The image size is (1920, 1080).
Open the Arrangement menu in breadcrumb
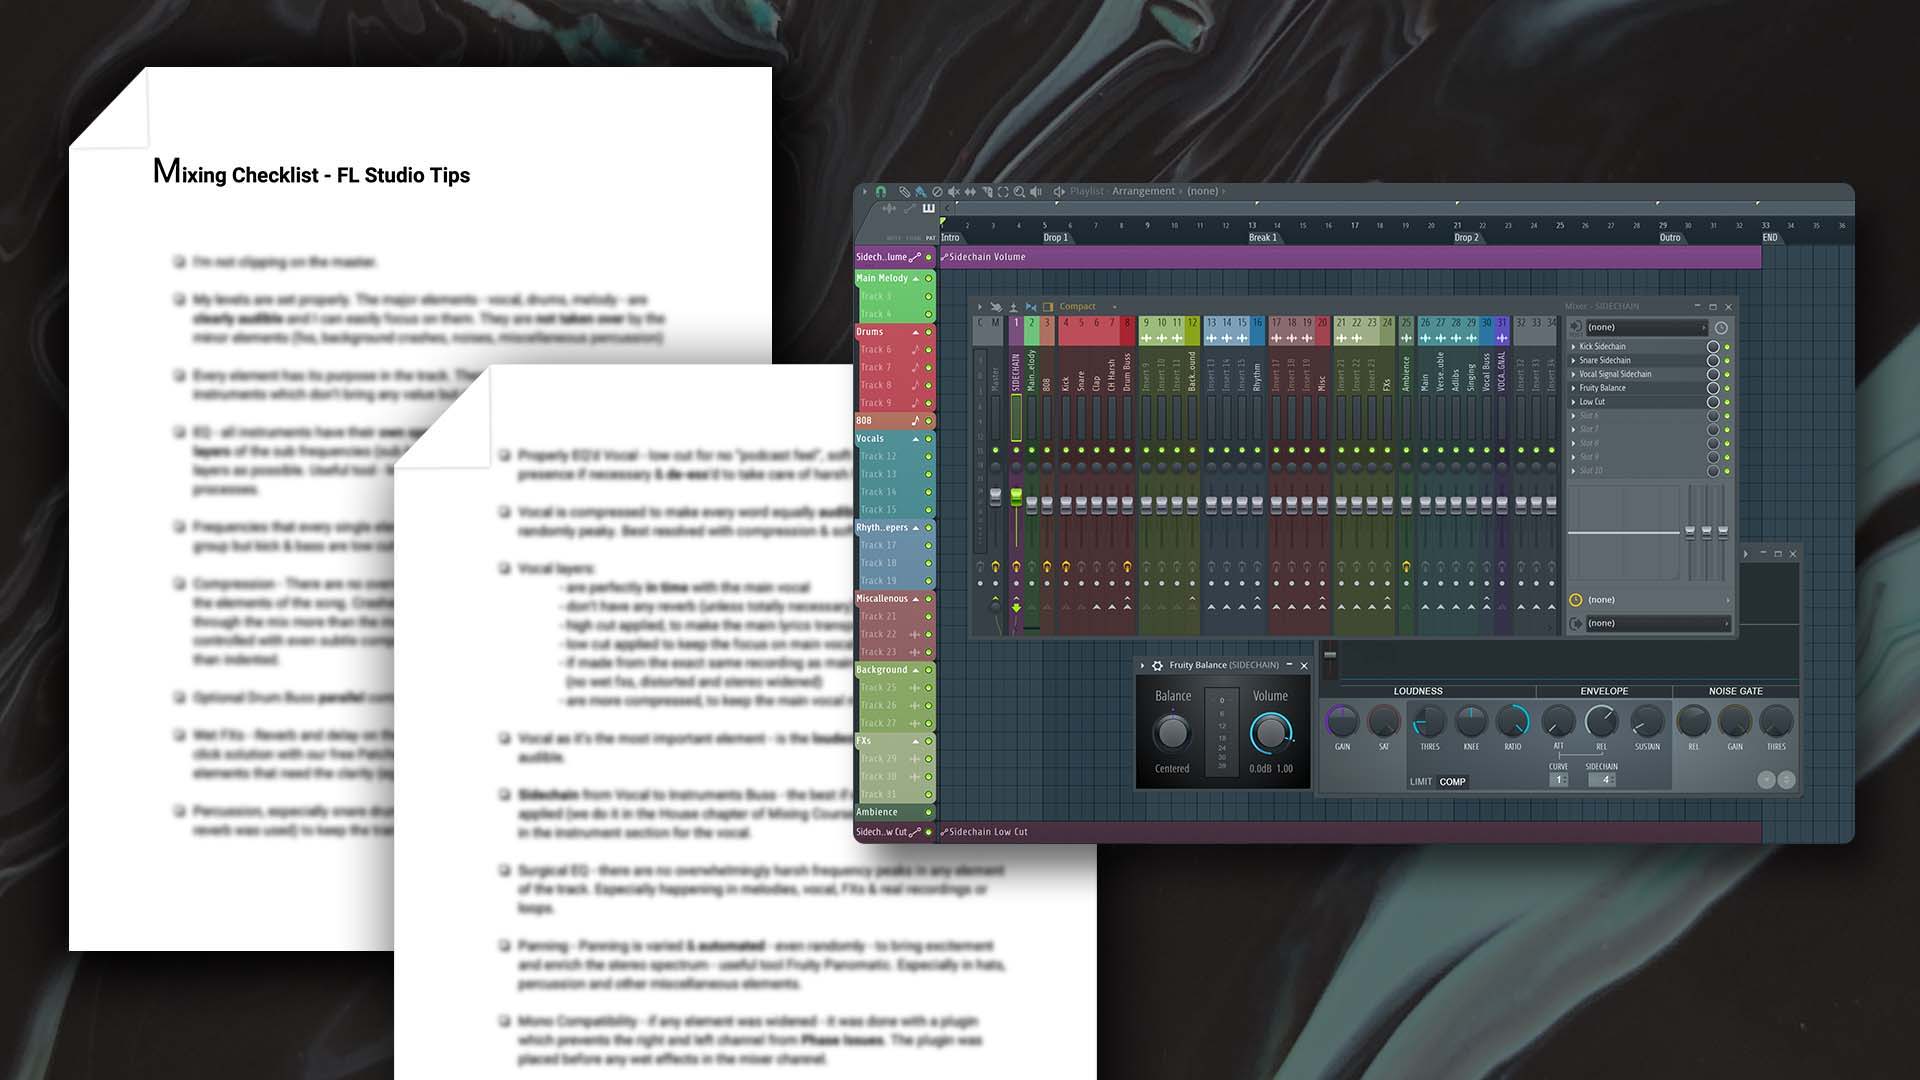tap(1143, 191)
